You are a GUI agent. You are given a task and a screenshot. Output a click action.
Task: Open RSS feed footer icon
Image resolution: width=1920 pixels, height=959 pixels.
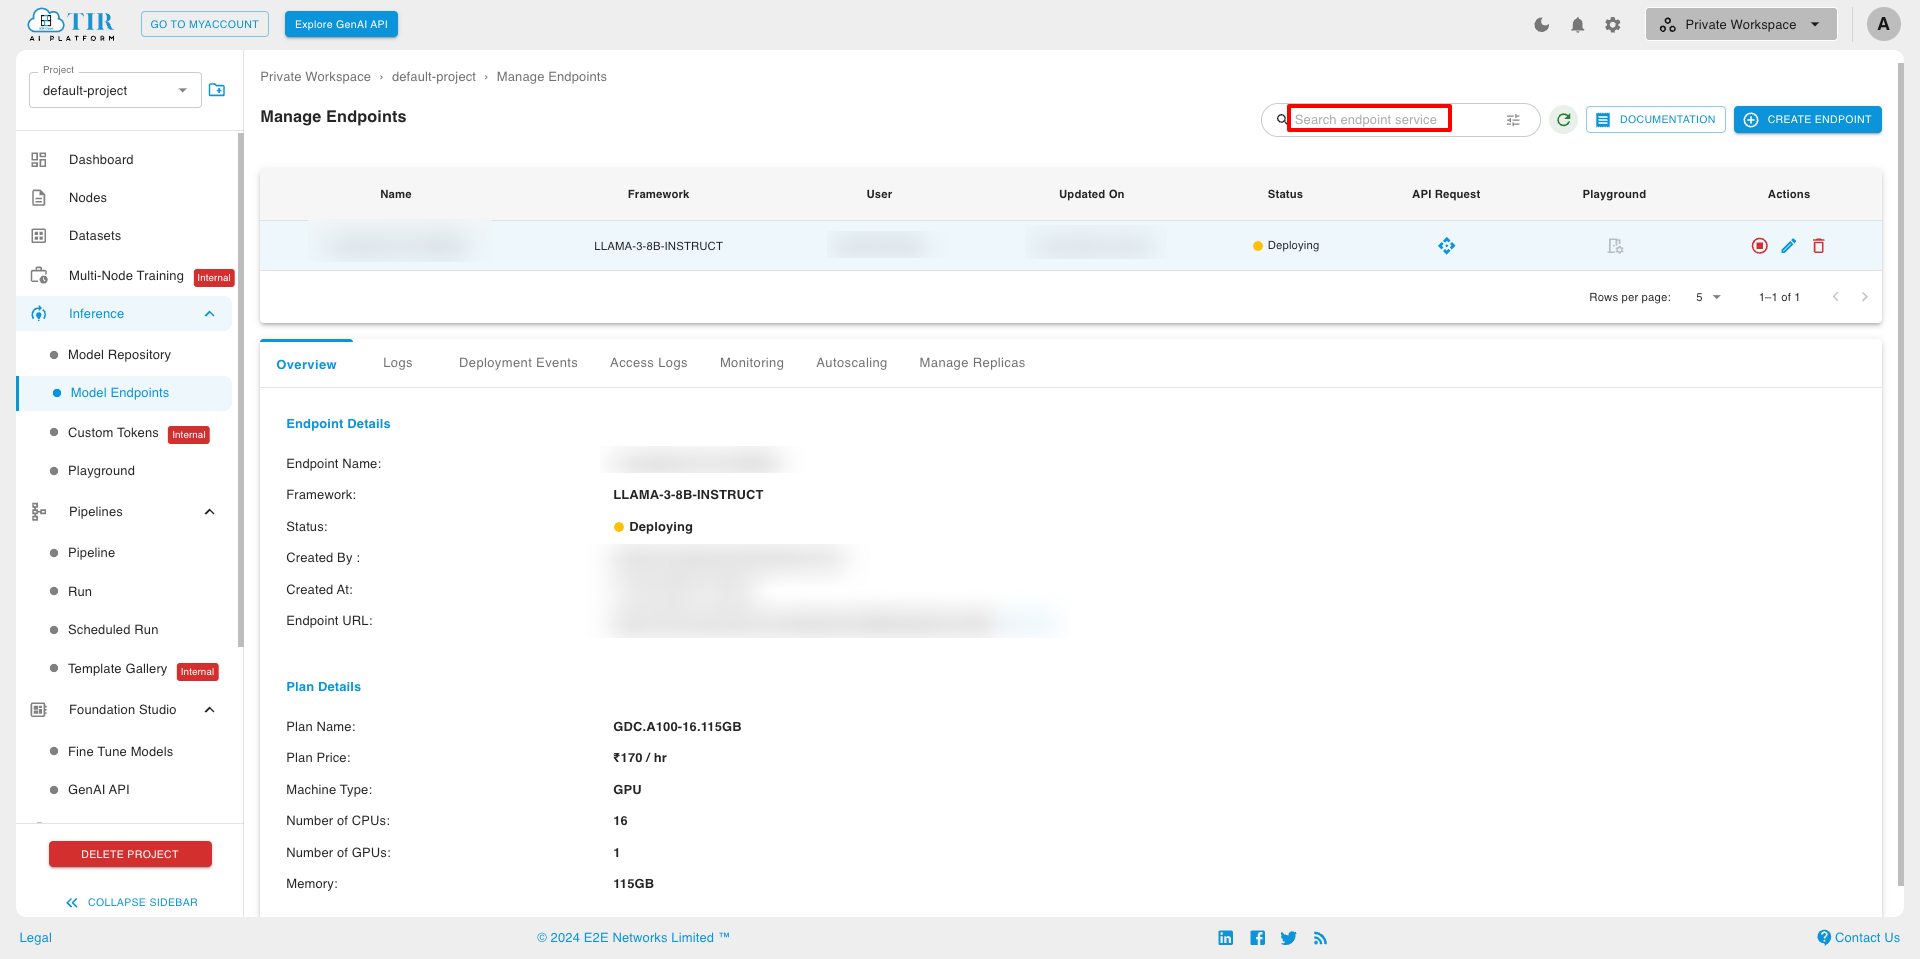[x=1321, y=938]
